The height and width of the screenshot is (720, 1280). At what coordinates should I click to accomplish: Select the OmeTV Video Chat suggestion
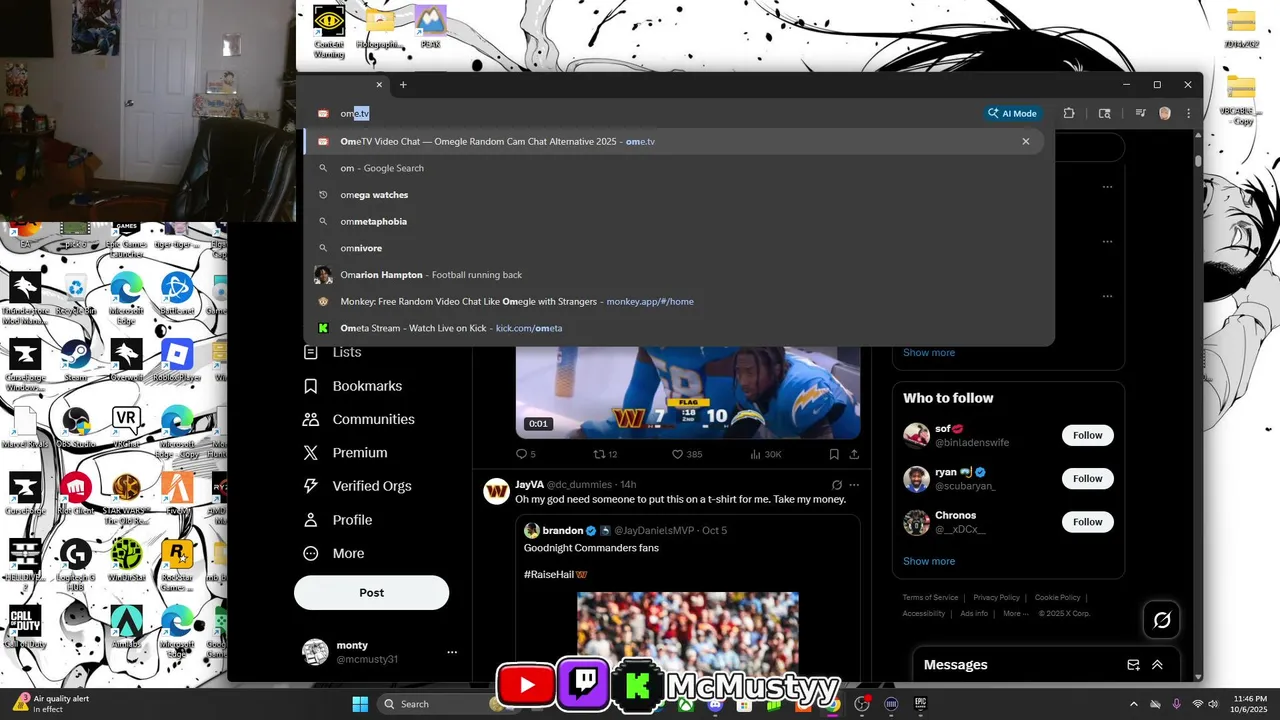coord(674,142)
